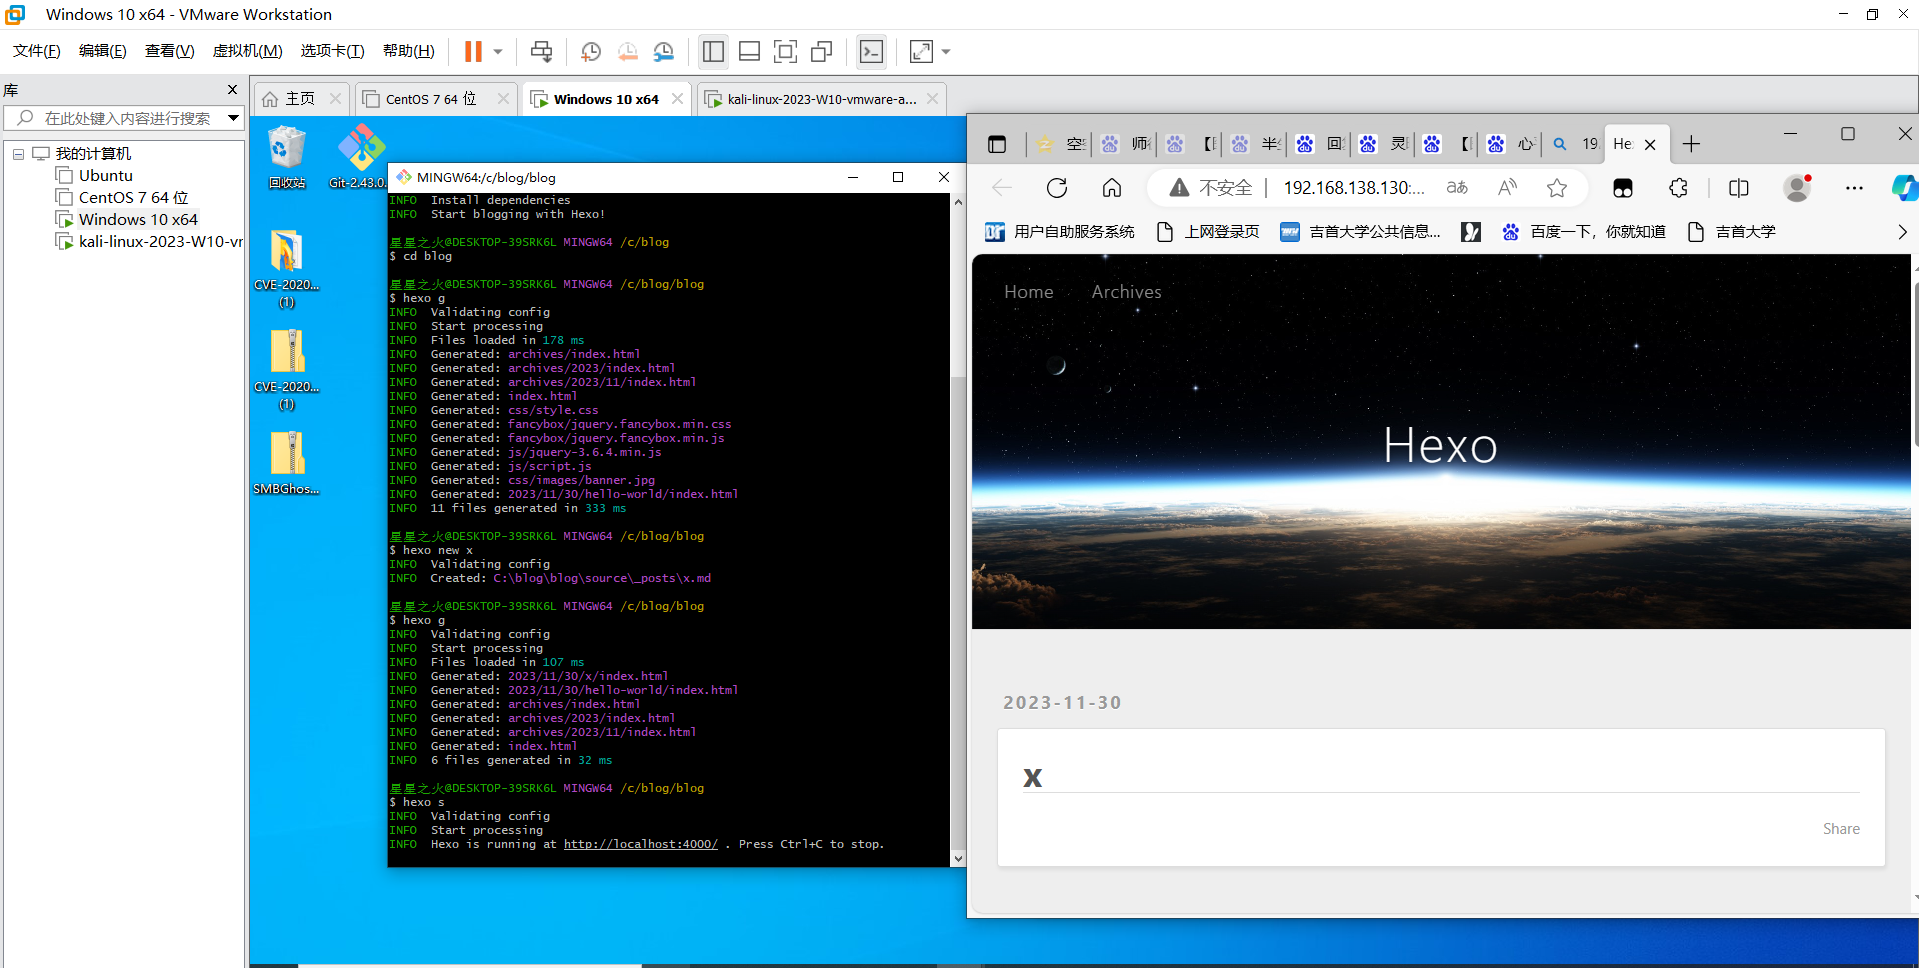Viewport: 1919px width, 968px height.
Task: Open the stretch guest dropdown arrow
Action: pos(946,51)
